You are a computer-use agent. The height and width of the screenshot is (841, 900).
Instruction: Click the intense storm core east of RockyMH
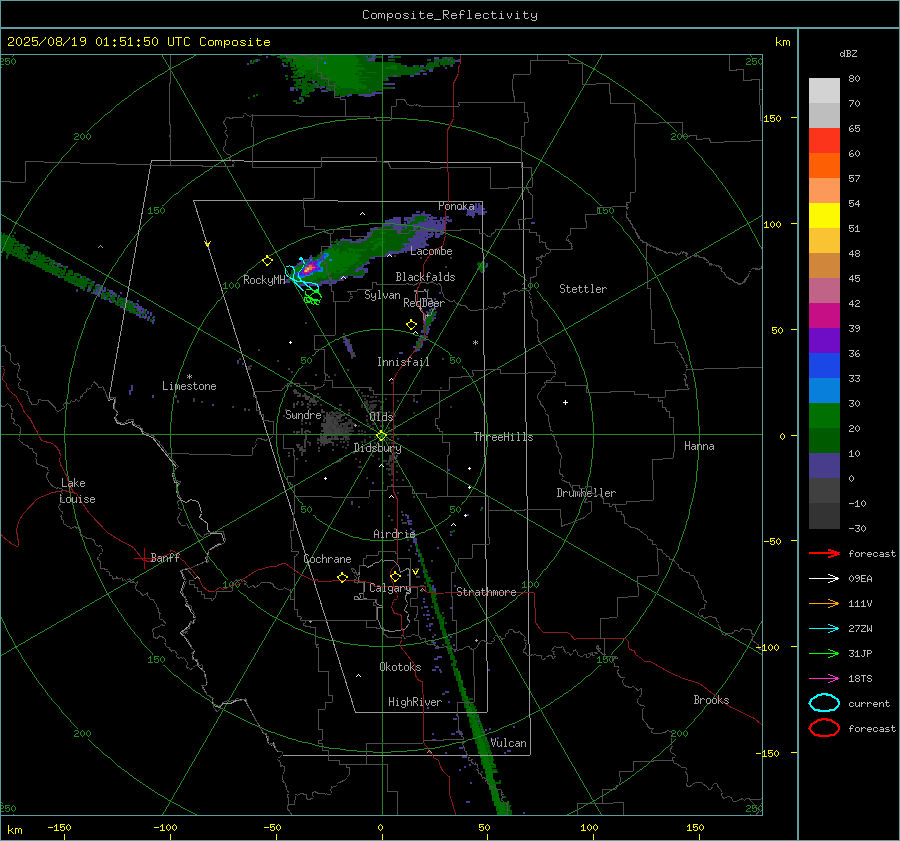pos(310,268)
